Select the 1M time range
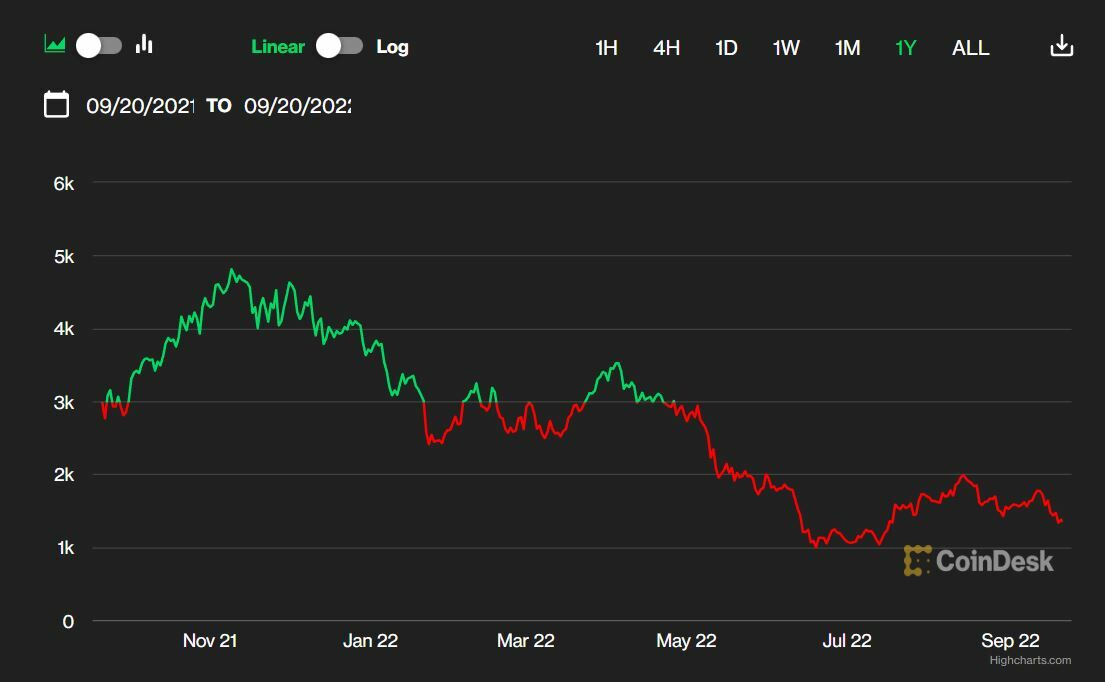This screenshot has width=1105, height=682. click(847, 48)
